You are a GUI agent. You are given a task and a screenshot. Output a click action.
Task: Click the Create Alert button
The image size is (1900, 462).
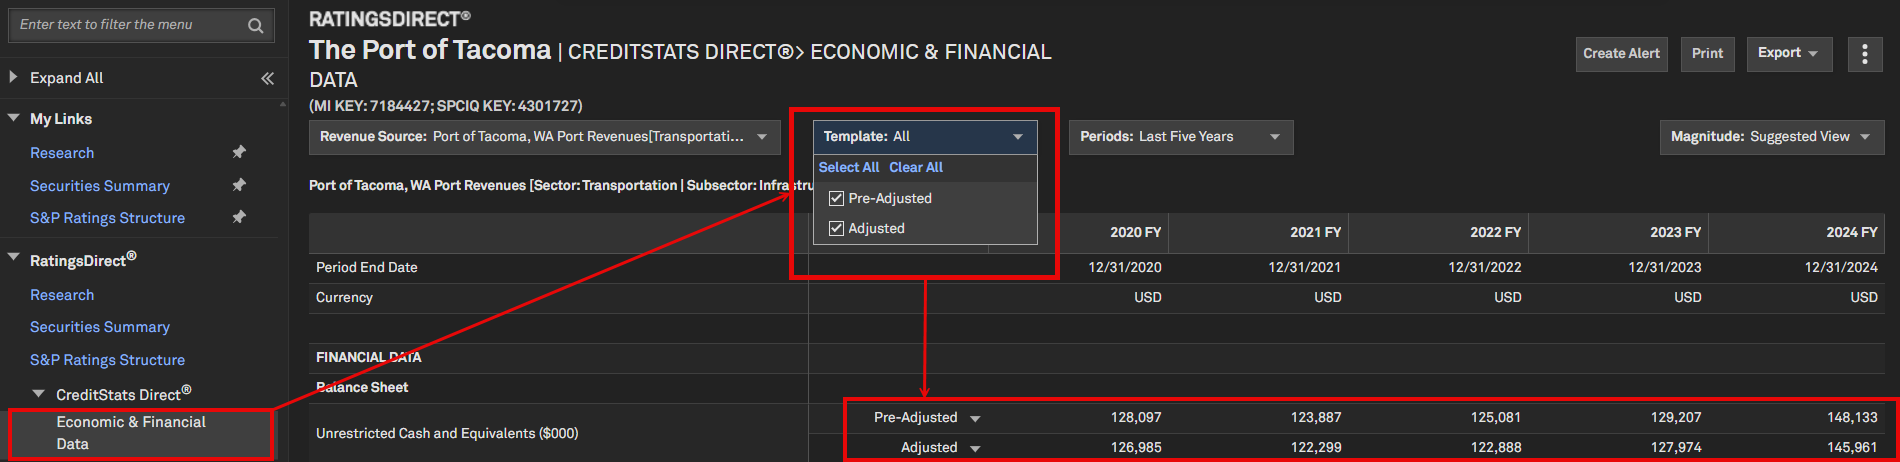(x=1621, y=54)
